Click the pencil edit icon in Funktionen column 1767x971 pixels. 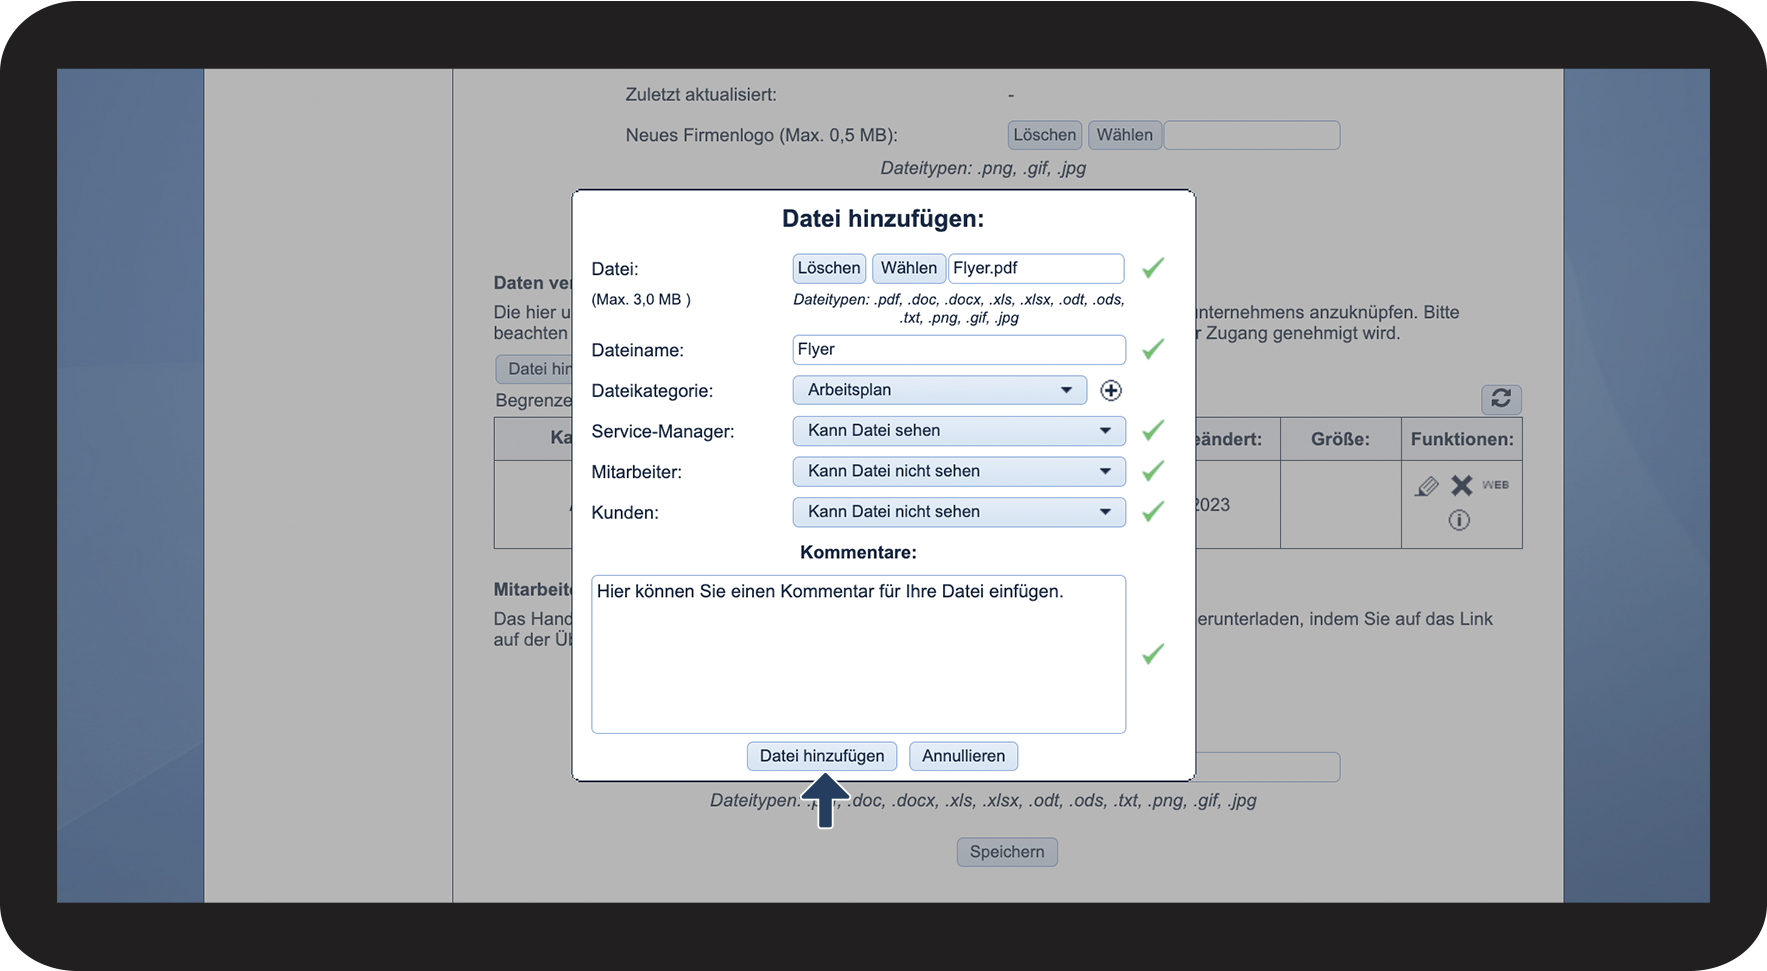tap(1427, 486)
